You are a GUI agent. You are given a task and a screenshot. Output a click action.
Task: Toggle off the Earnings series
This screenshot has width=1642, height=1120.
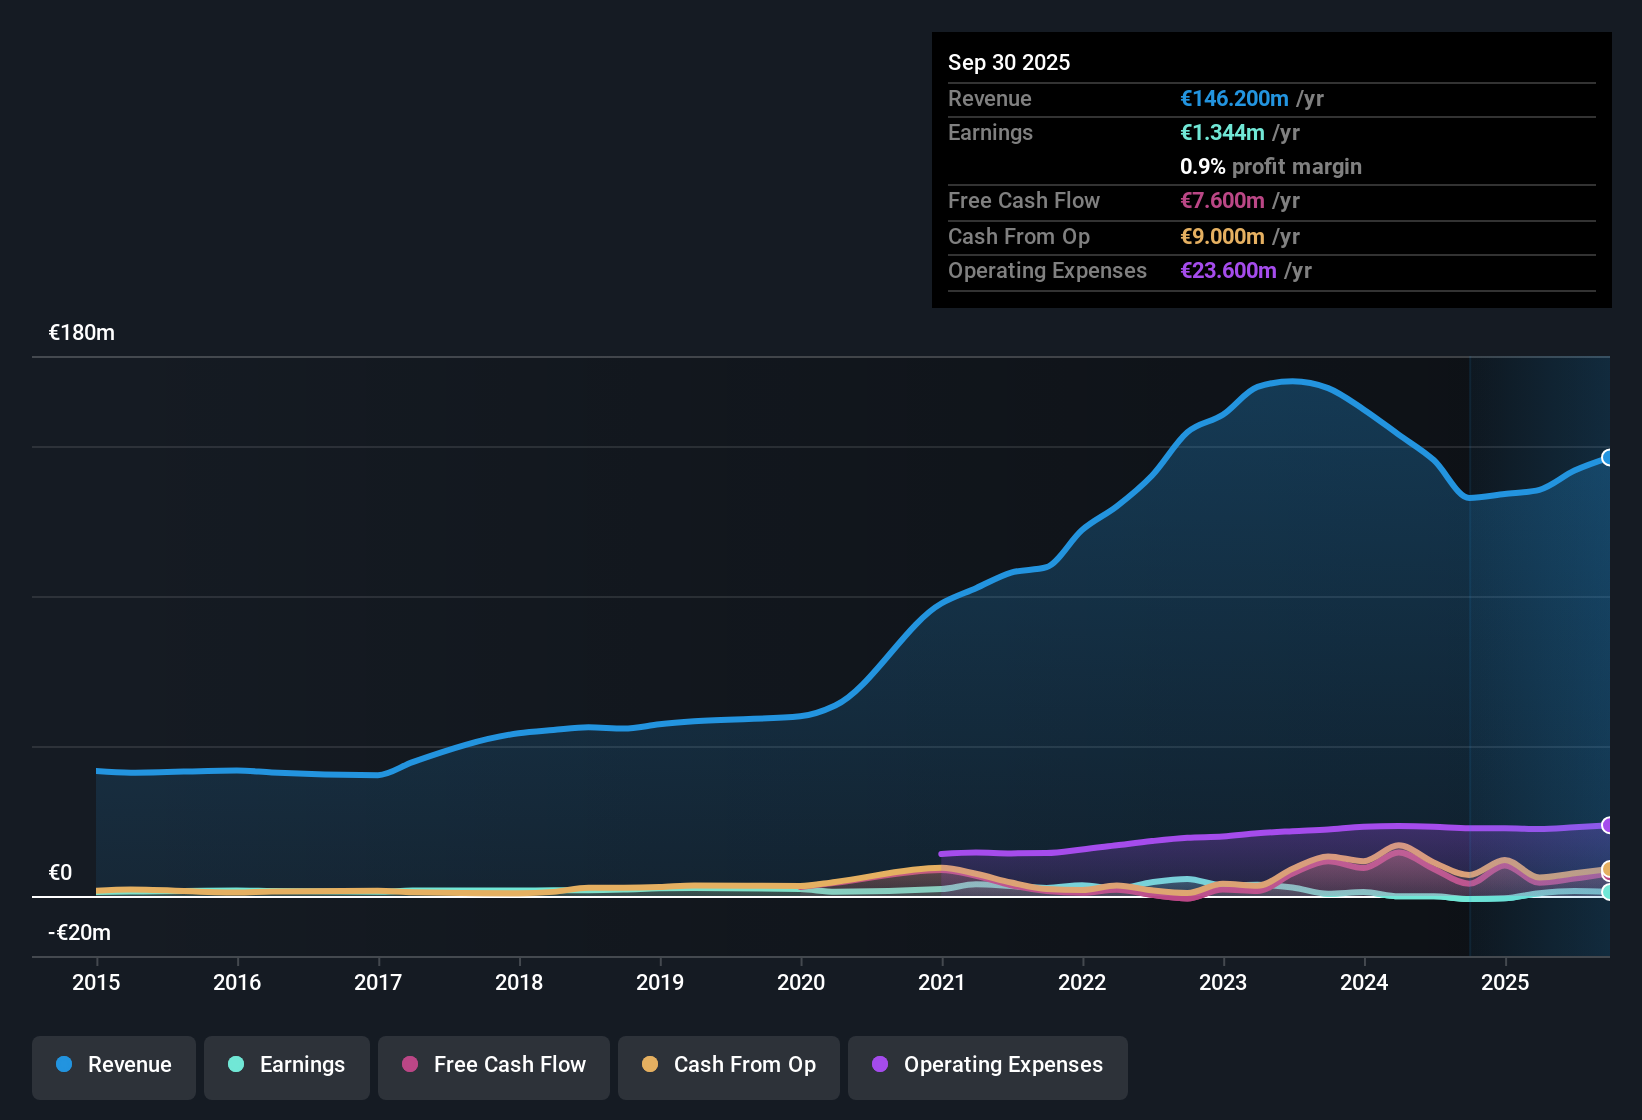pyautogui.click(x=286, y=1065)
